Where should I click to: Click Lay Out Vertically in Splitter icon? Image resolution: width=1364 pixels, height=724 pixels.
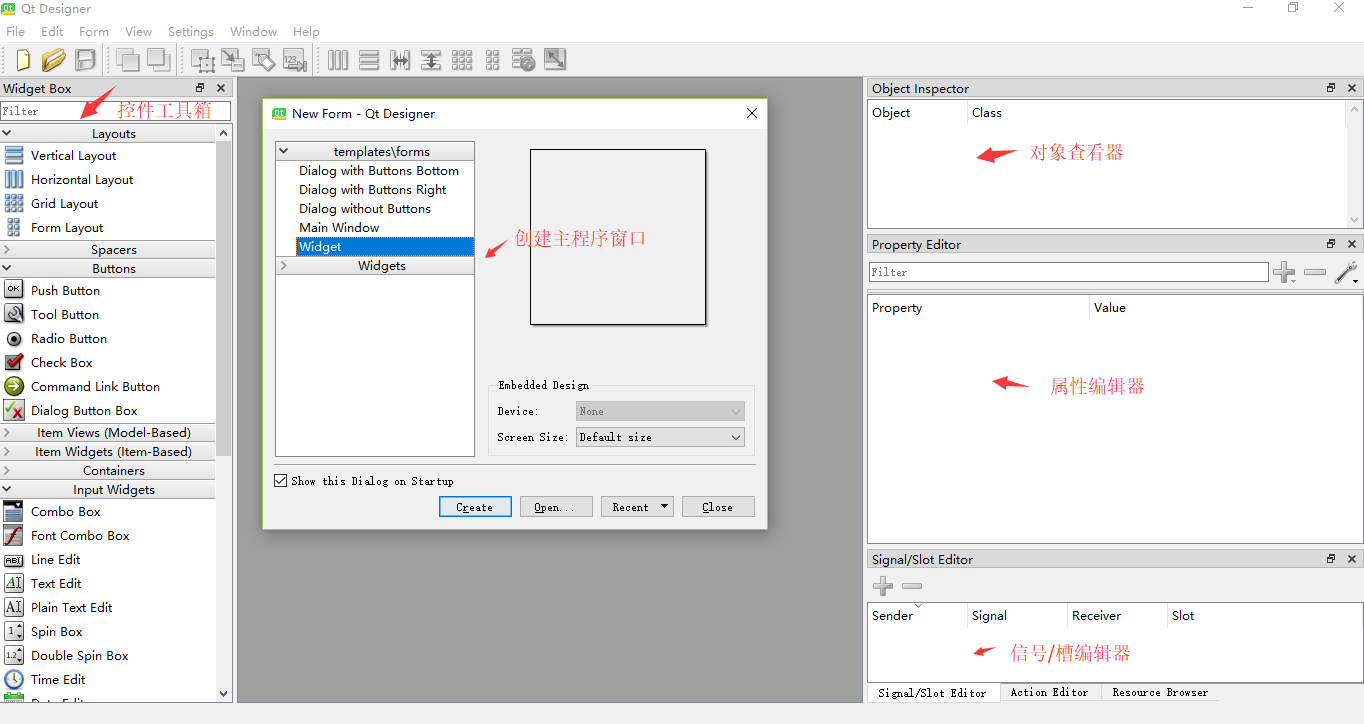pyautogui.click(x=431, y=60)
